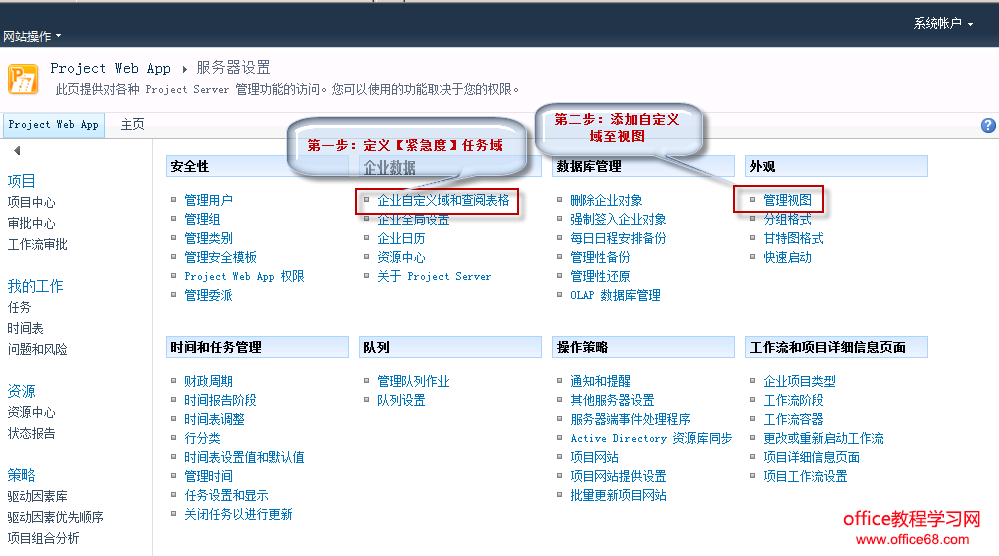Screen dimensions: 999x556
Task: Open 状态报告 in sidebar
Action: pos(31,434)
